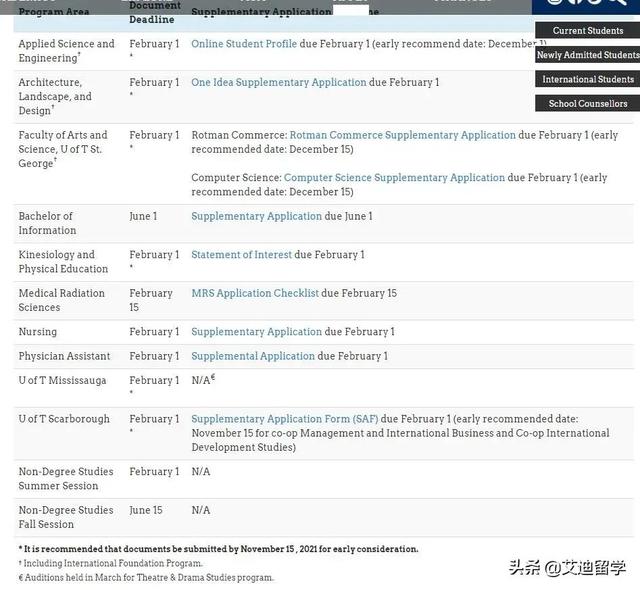Open Bachelor of Information Supplementary Application link
640x590 pixels.
[x=257, y=216]
